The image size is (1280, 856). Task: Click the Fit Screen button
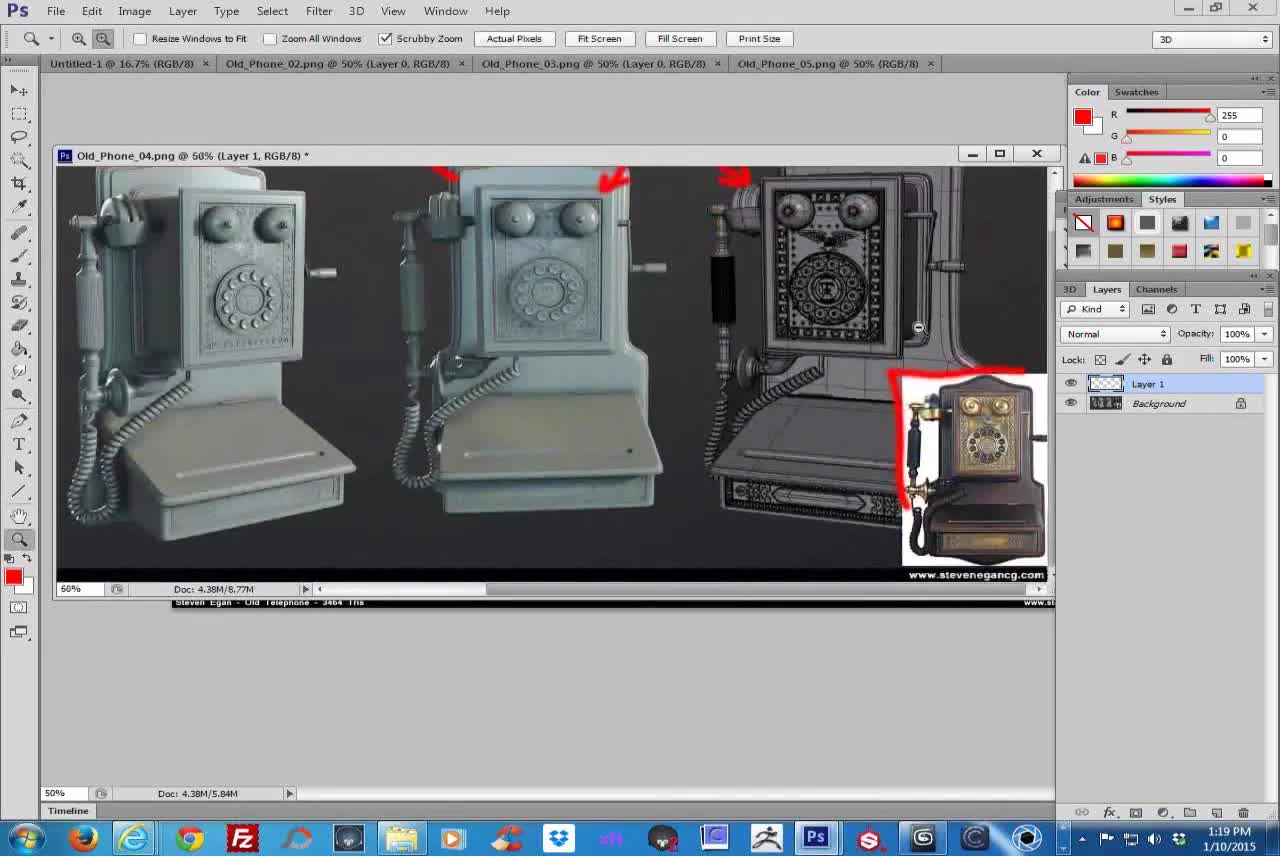point(599,39)
